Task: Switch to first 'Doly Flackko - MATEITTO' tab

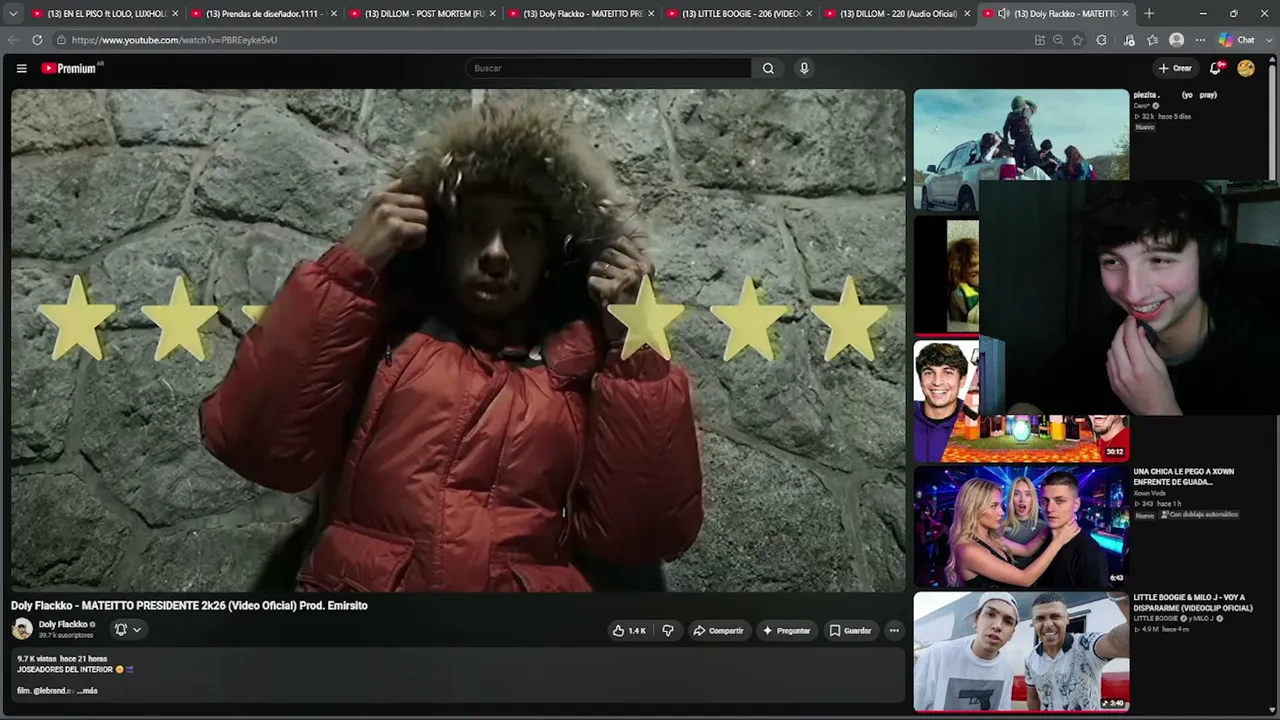Action: [x=580, y=14]
